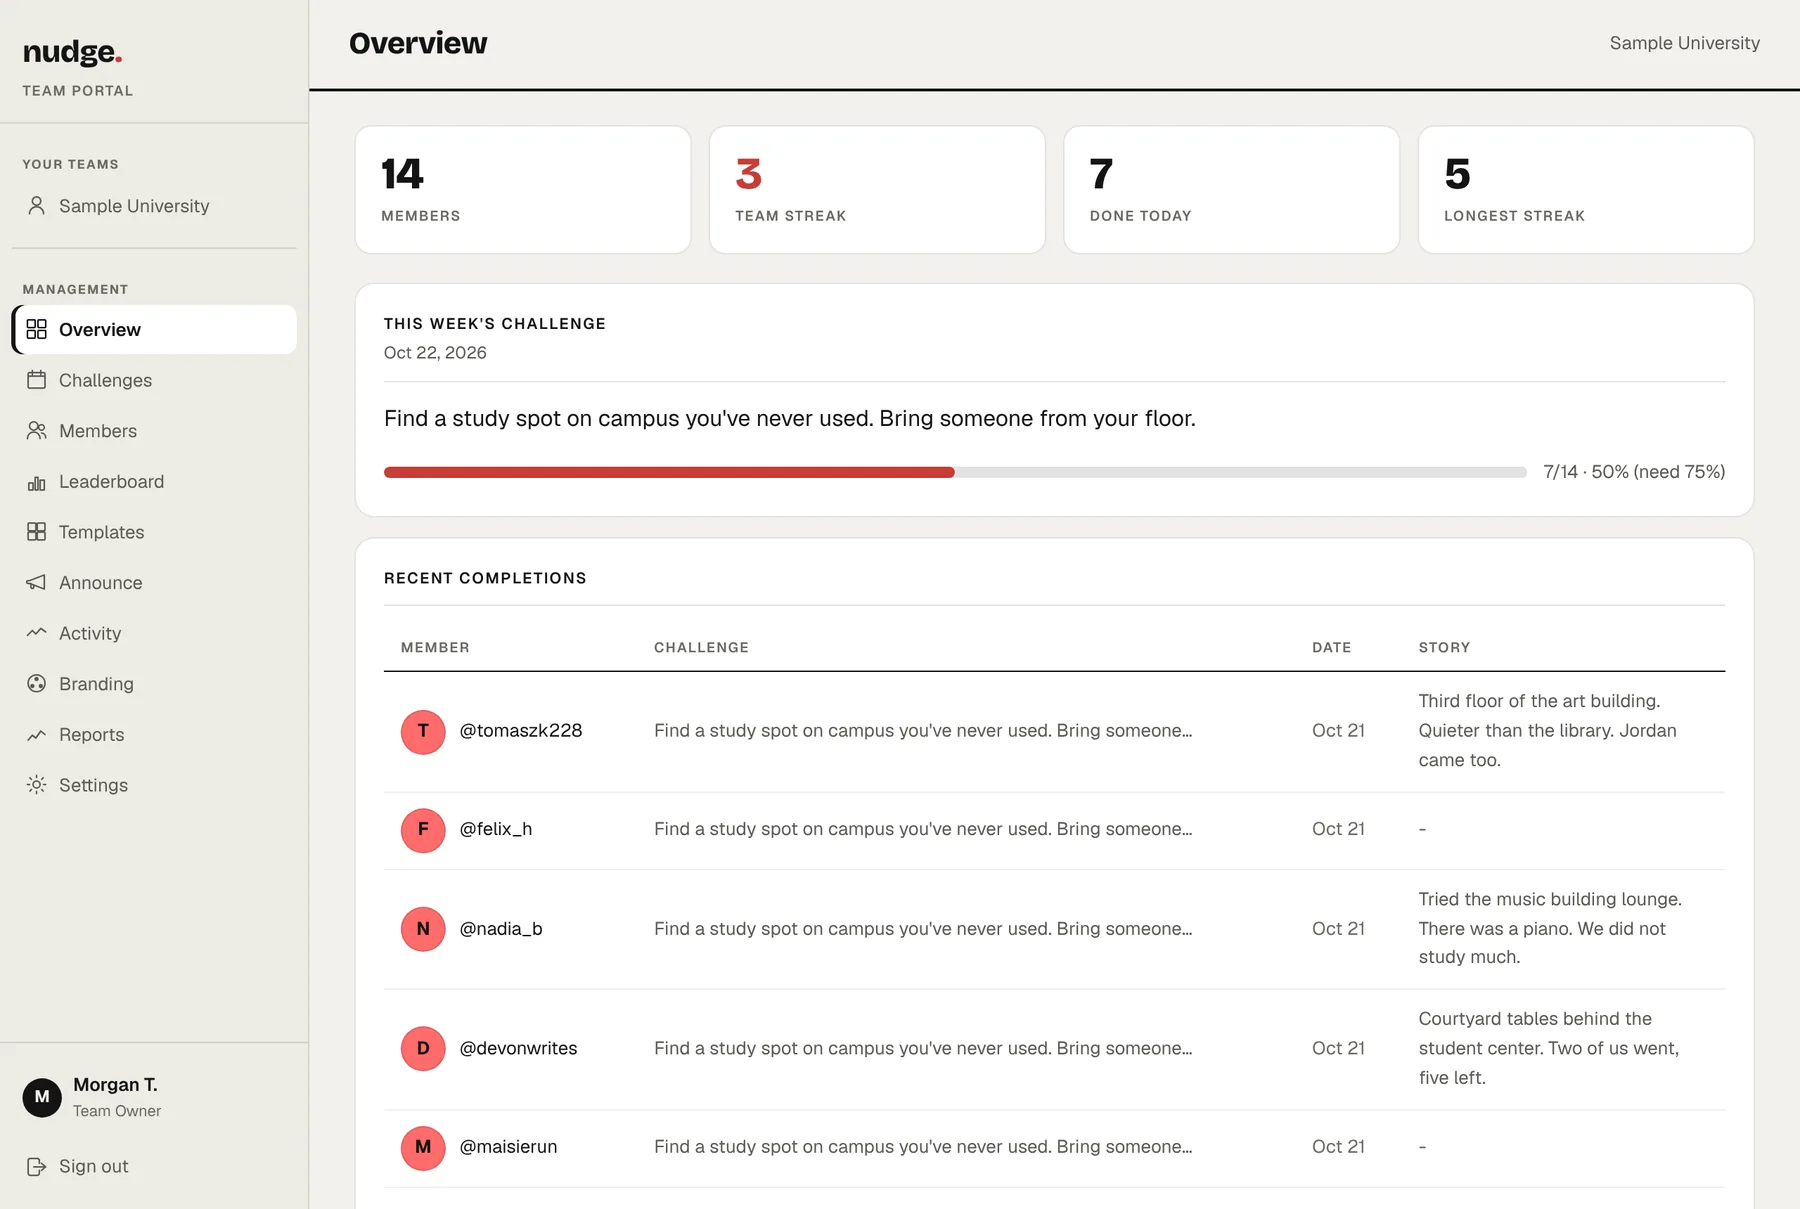This screenshot has width=1800, height=1209.
Task: Click the avatar for @tomaszk228
Action: [423, 731]
